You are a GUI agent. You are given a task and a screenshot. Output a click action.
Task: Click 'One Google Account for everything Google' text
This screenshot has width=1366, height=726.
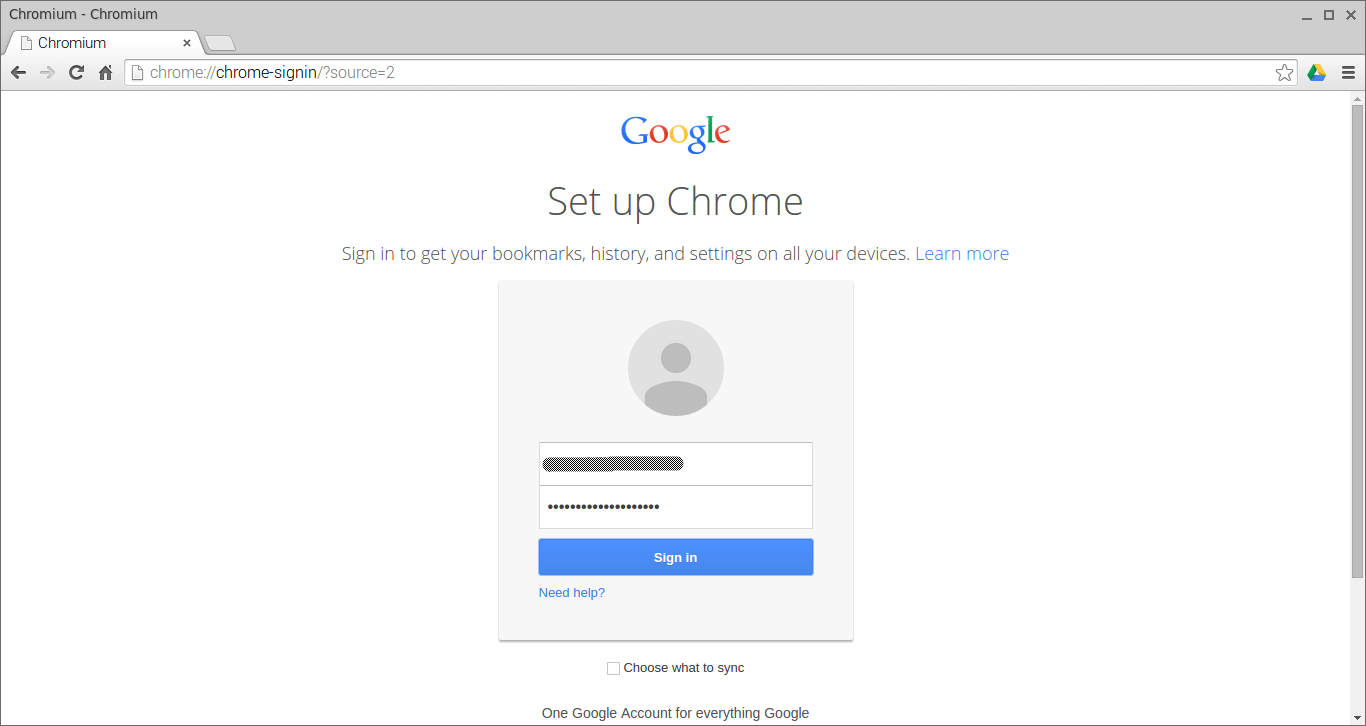click(676, 713)
